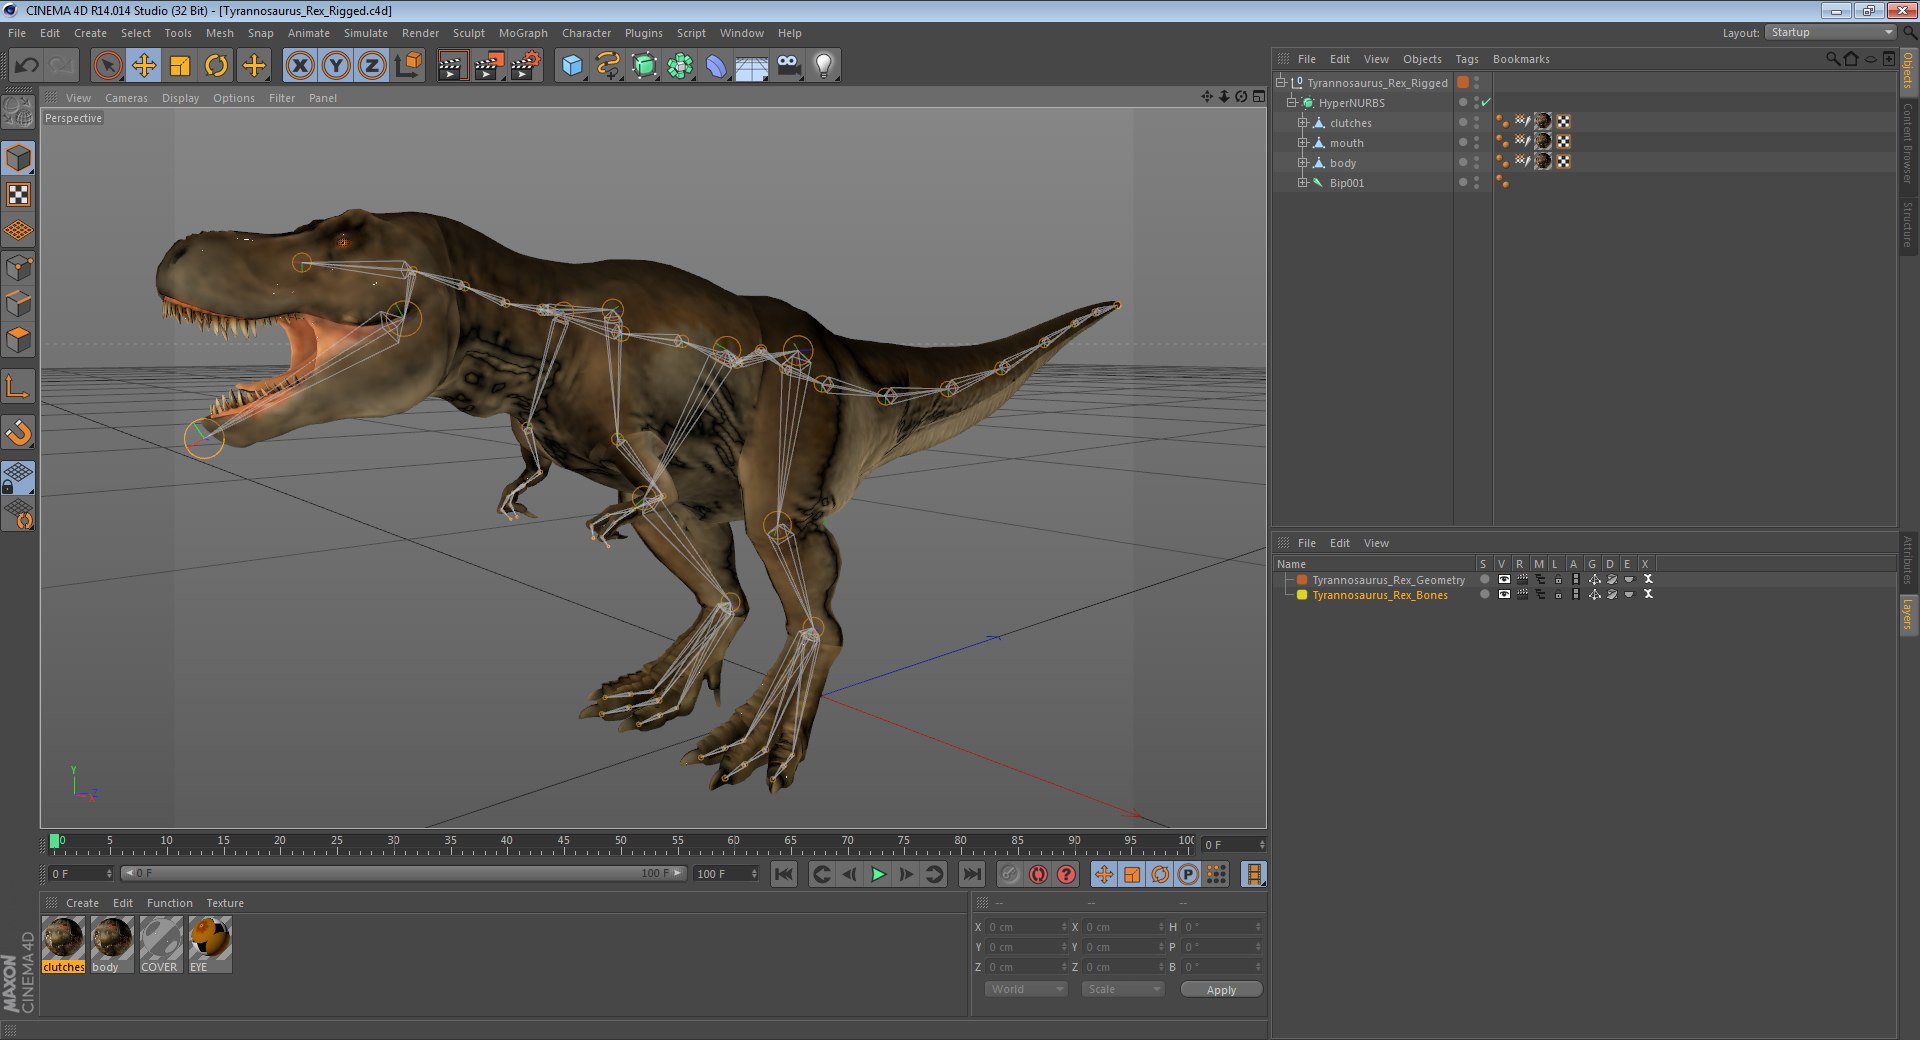The image size is (1920, 1040).
Task: Open the Scale mode dropdown
Action: (1123, 989)
